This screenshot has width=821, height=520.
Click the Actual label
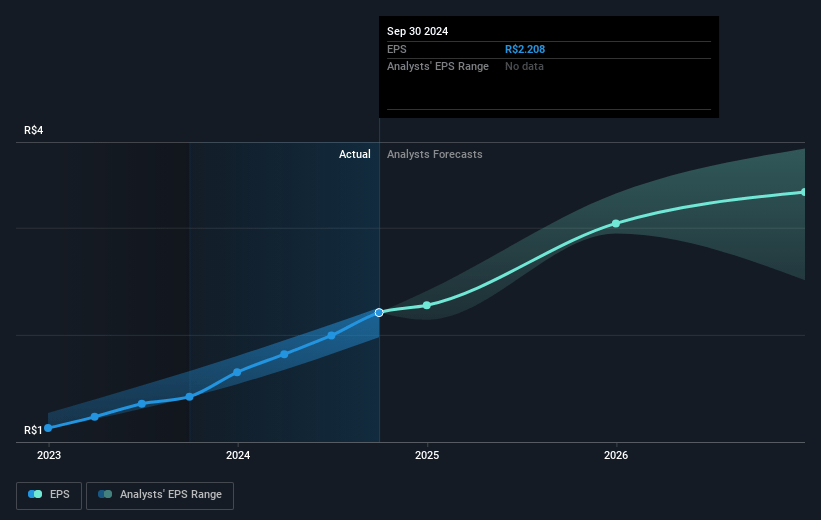click(354, 154)
